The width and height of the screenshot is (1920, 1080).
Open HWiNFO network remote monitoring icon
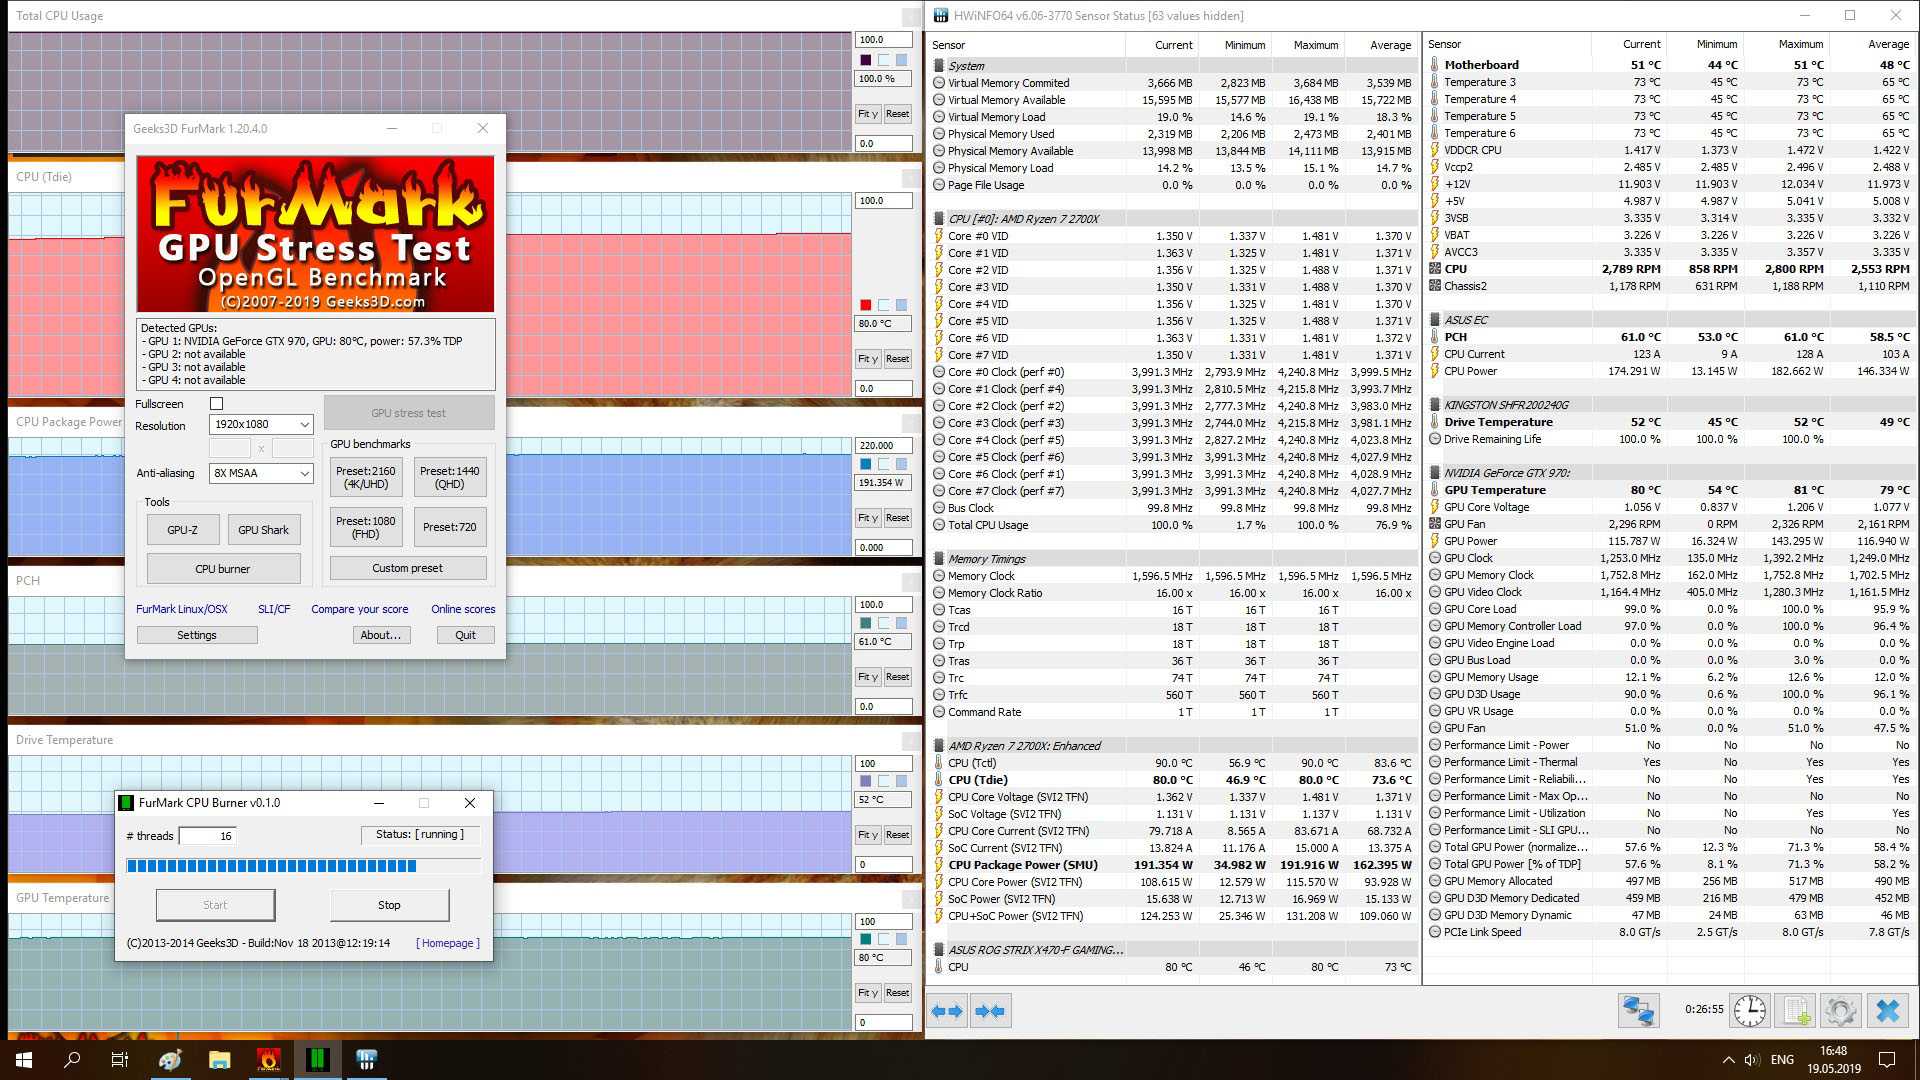[1638, 1010]
